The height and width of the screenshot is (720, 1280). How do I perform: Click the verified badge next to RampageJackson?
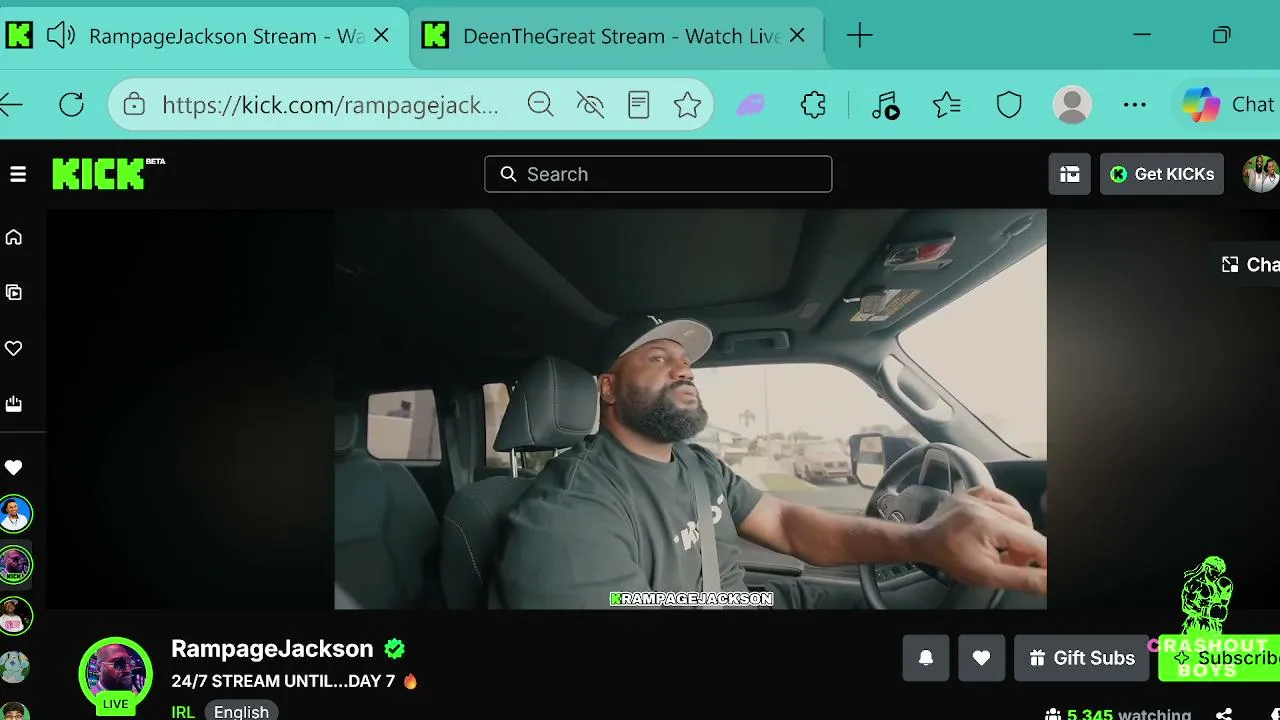395,649
